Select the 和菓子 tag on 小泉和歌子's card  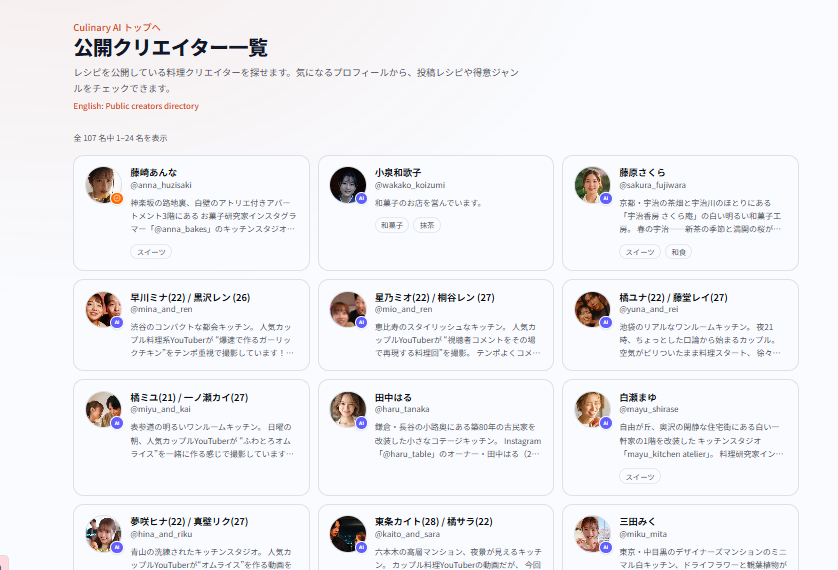point(392,225)
